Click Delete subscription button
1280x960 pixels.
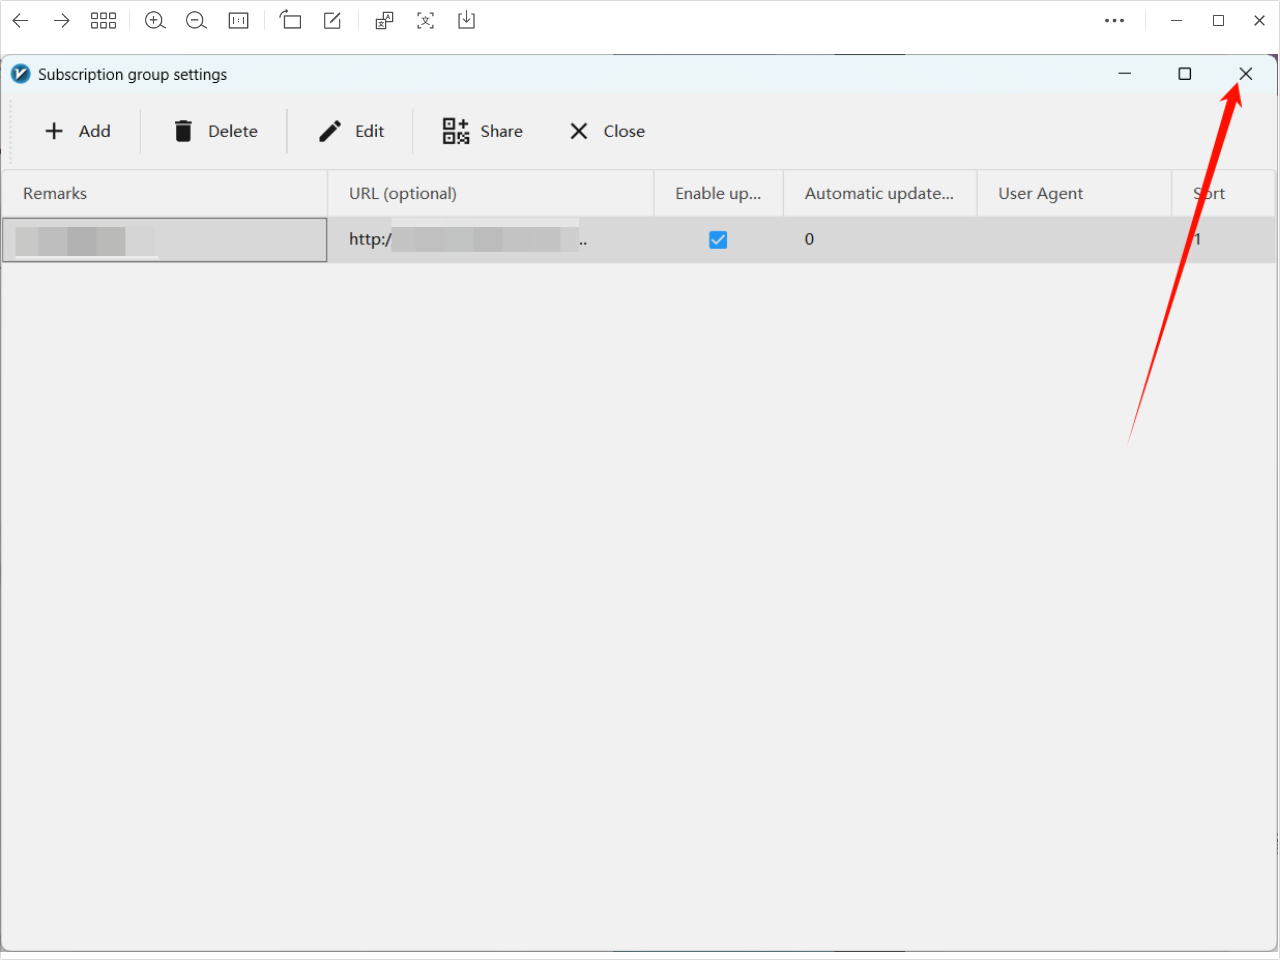pyautogui.click(x=216, y=131)
